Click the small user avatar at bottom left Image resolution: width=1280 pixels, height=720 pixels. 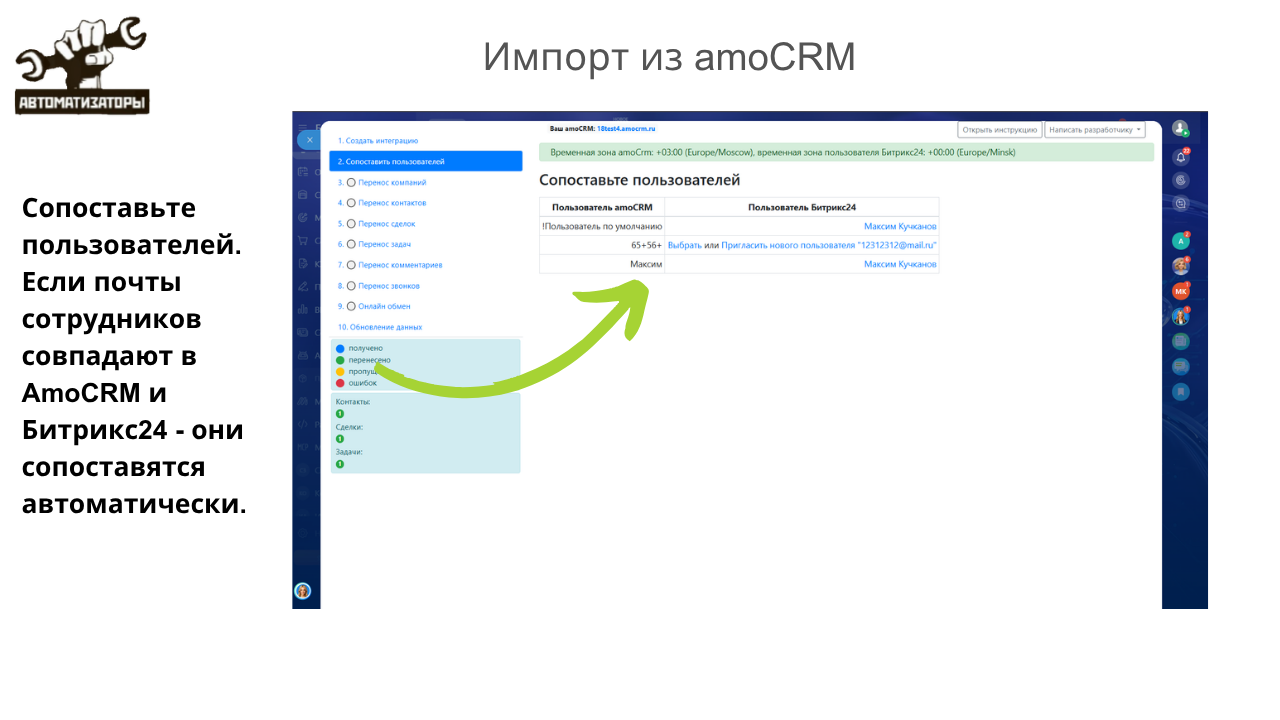coord(302,591)
